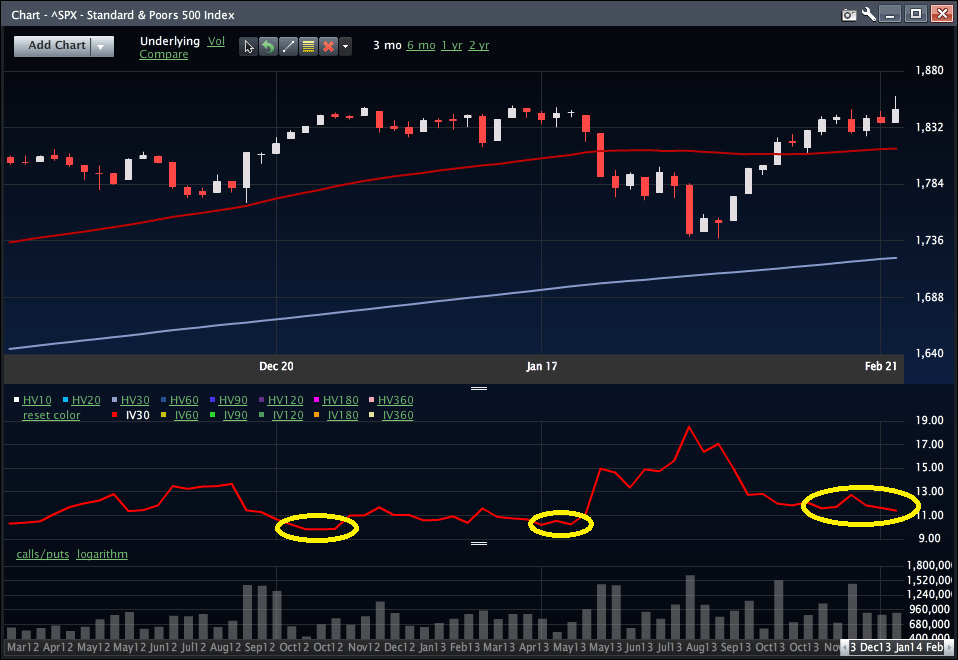This screenshot has width=958, height=660.
Task: Open the Compare link
Action: [163, 54]
